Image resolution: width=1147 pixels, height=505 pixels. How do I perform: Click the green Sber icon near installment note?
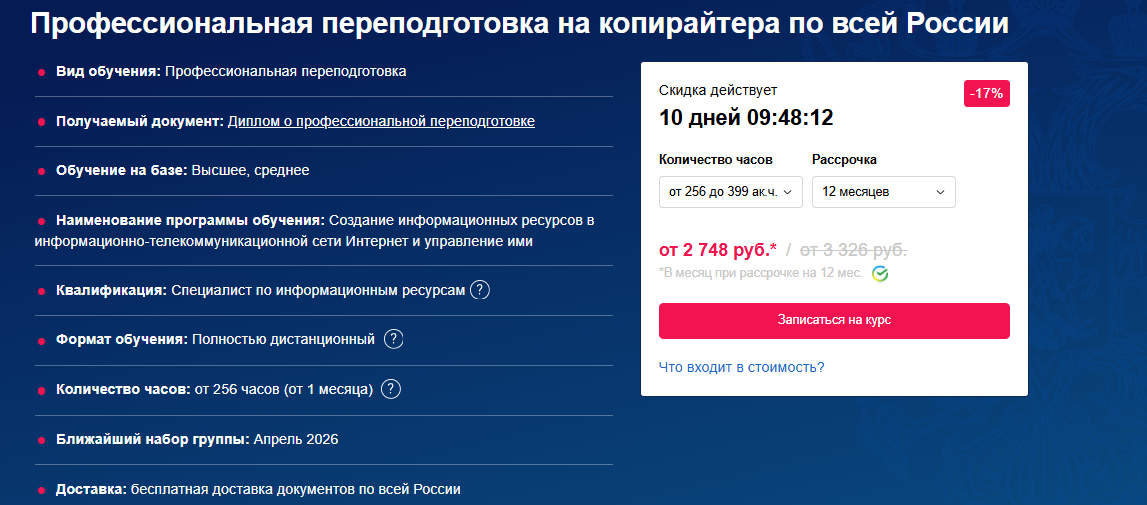[880, 273]
